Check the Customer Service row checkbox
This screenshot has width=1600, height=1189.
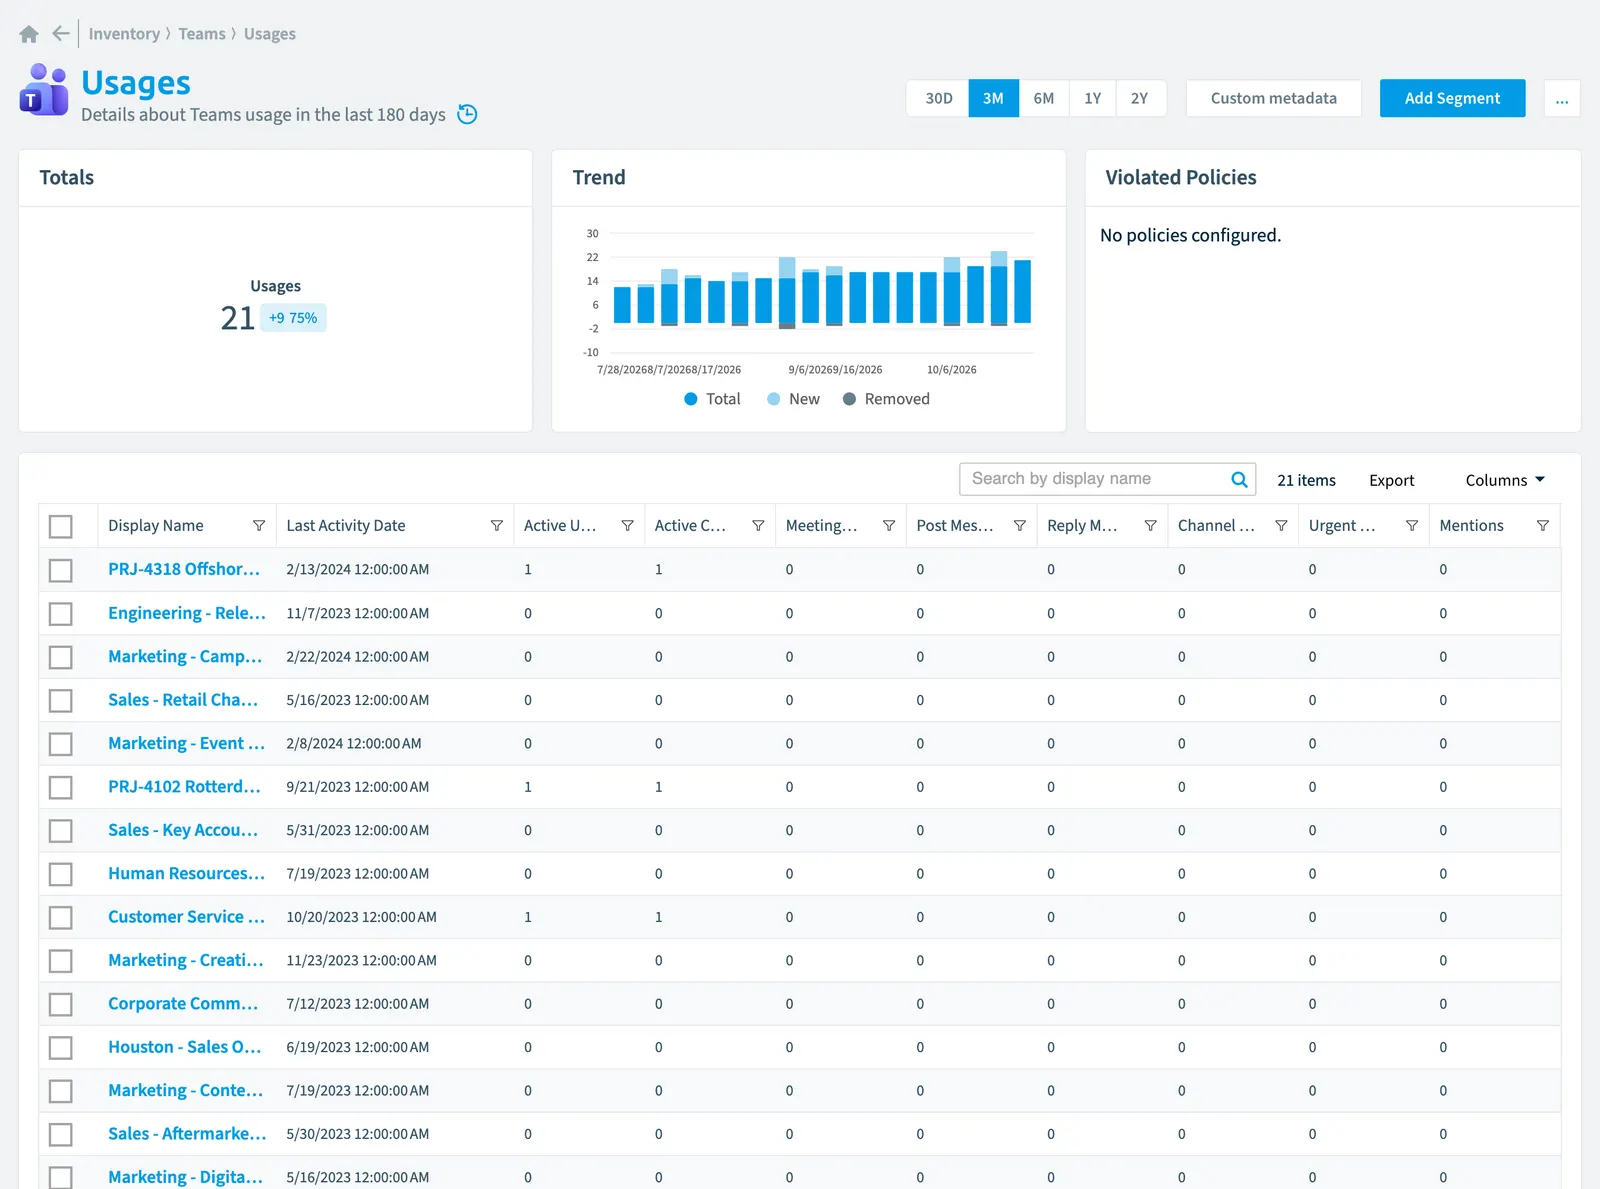[x=61, y=917]
